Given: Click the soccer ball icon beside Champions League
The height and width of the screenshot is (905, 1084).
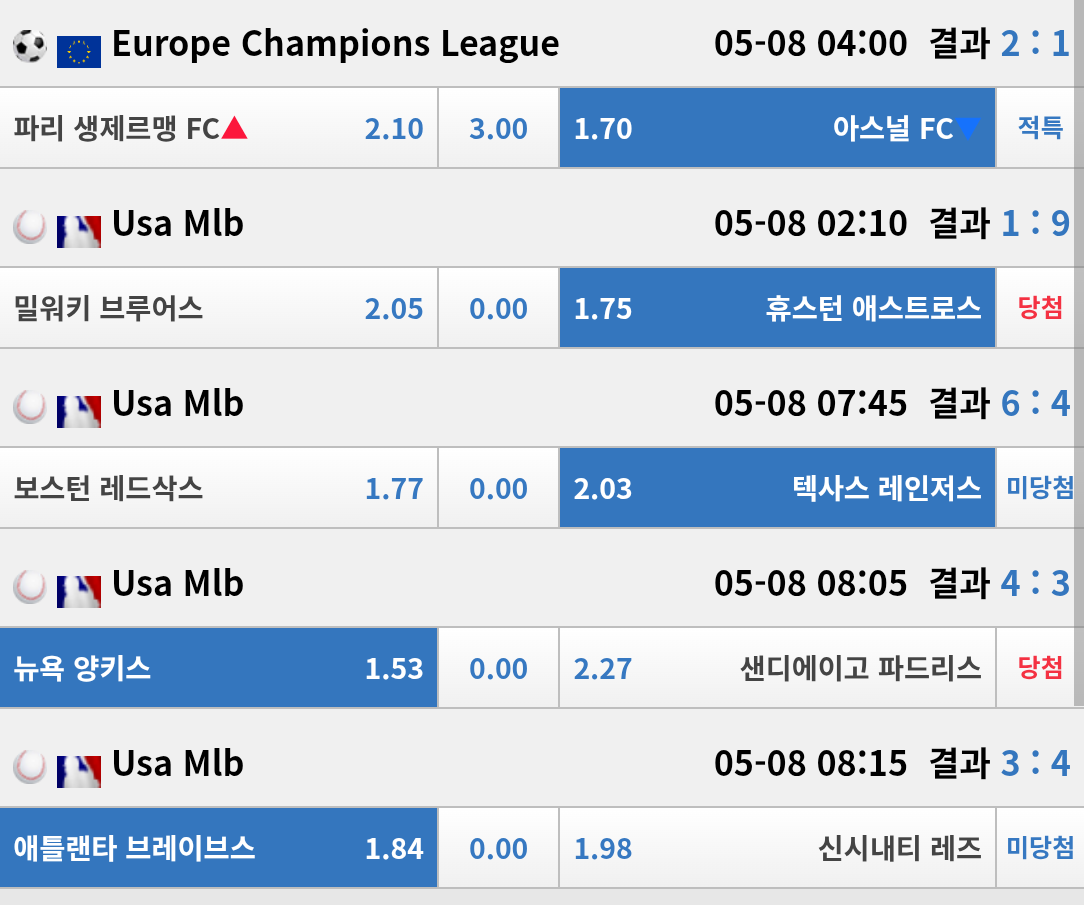Looking at the screenshot, I should 29,46.
